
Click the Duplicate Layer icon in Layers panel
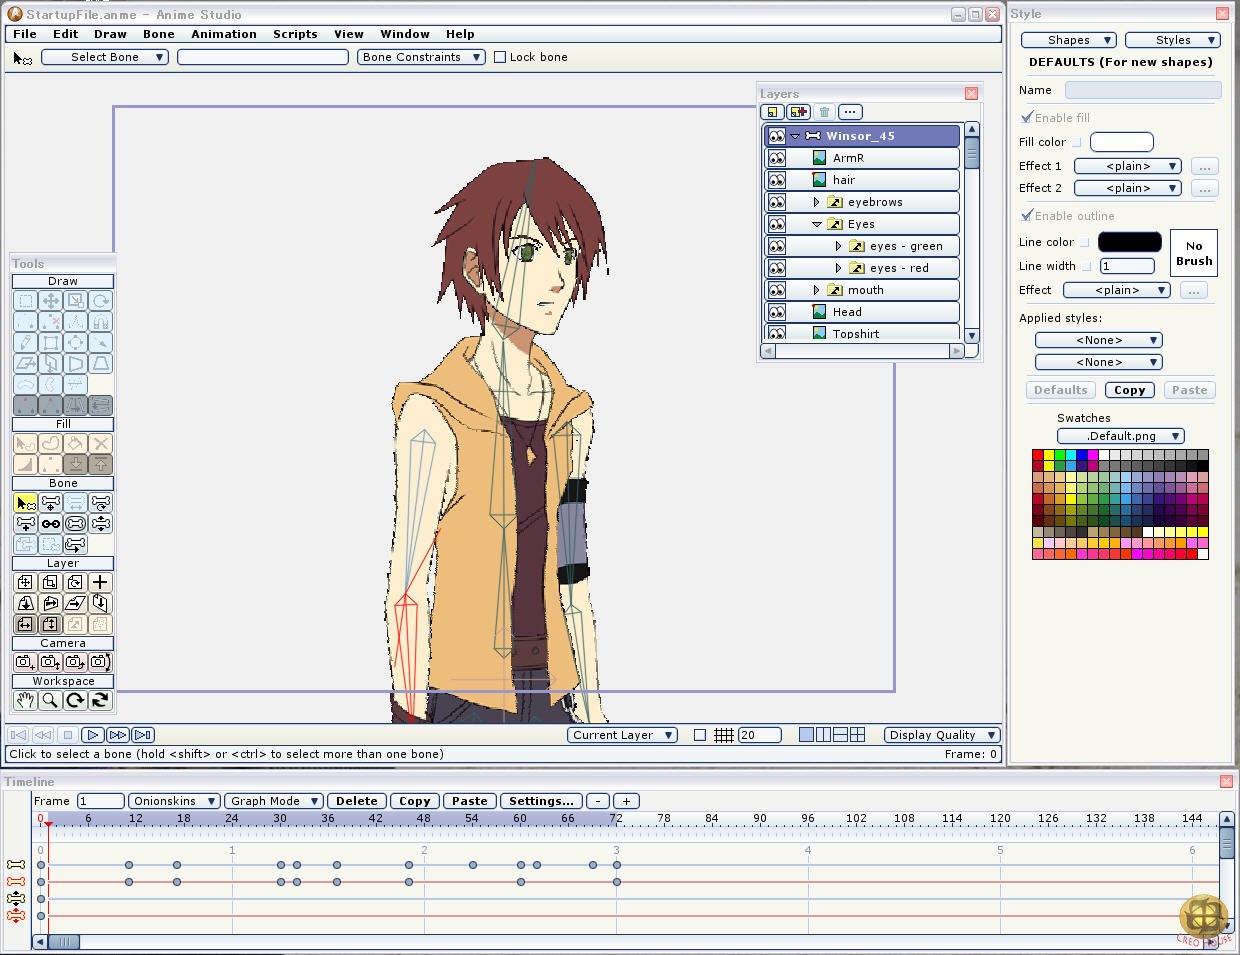point(798,112)
